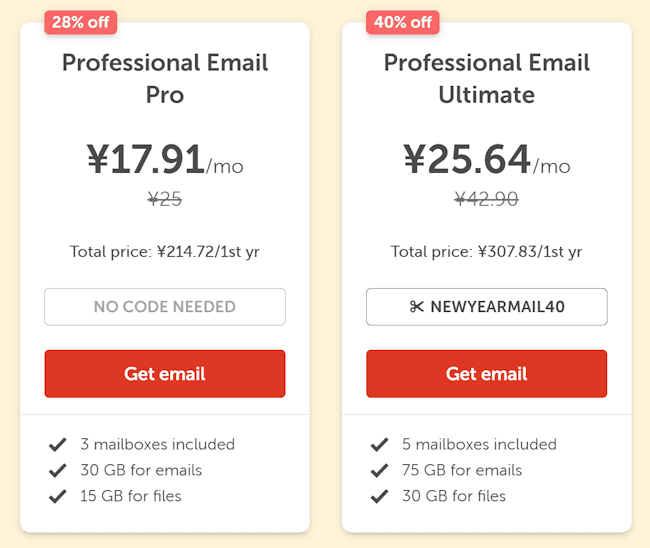Copy the NEWYEARMAIL40 coupon code
The image size is (650, 548).
pos(487,307)
